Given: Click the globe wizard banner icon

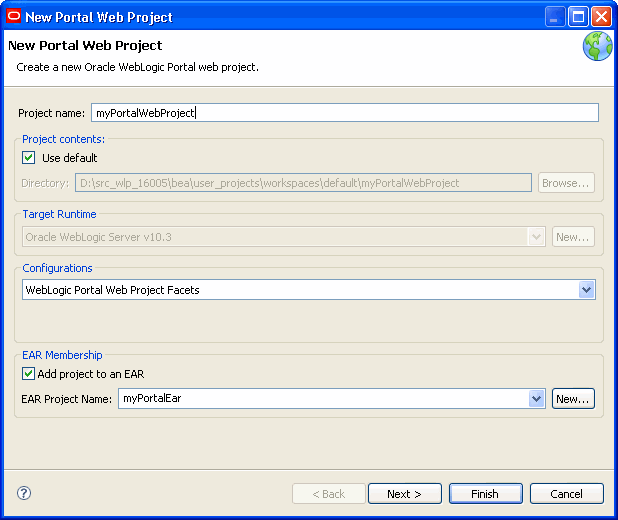Looking at the screenshot, I should click(x=598, y=46).
